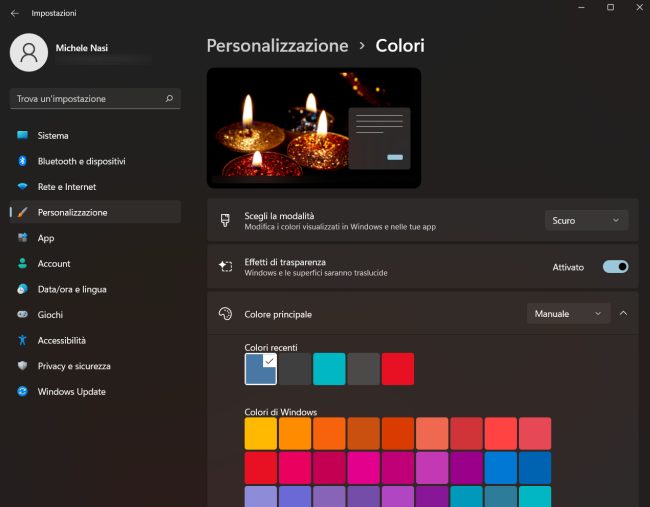Select the second gray recent color swatch
The width and height of the screenshot is (650, 507).
pyautogui.click(x=364, y=369)
